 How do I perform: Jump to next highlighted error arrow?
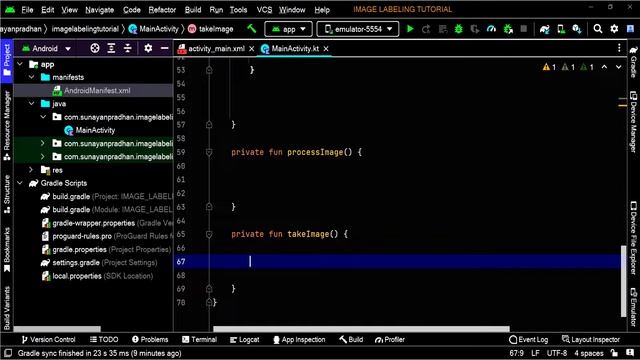[619, 67]
